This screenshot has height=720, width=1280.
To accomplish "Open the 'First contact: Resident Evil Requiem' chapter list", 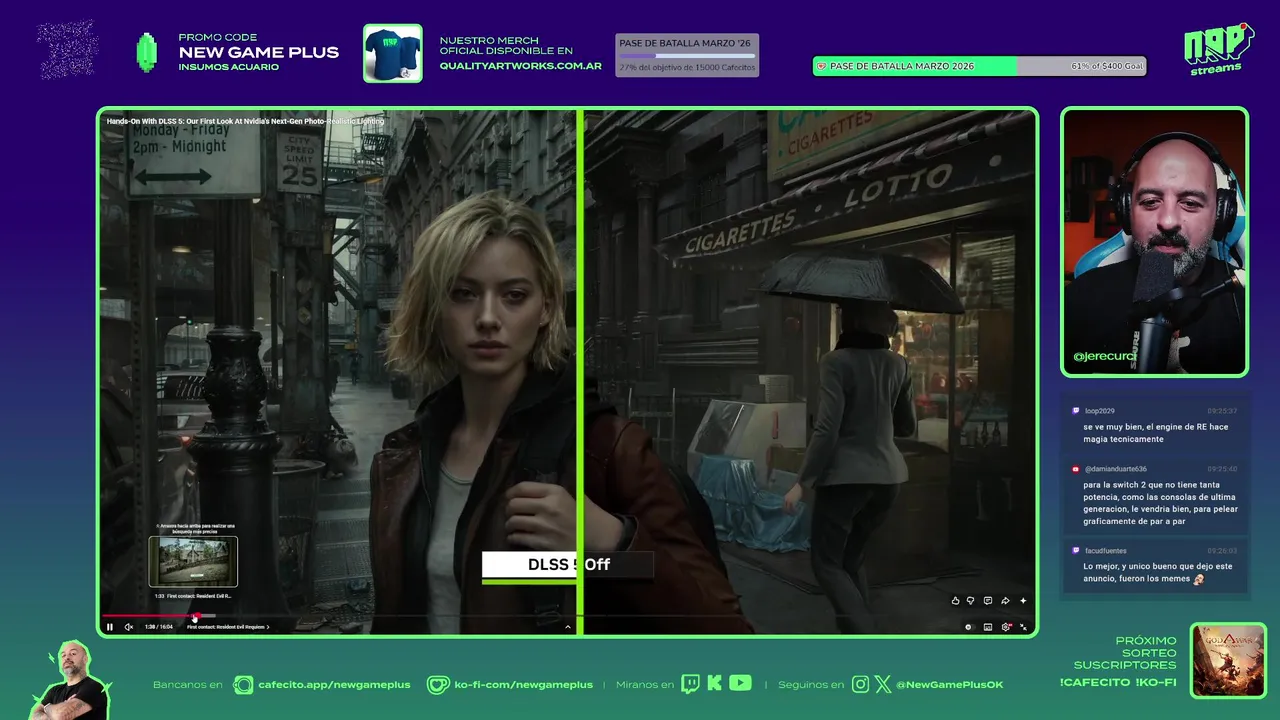I will click(228, 627).
